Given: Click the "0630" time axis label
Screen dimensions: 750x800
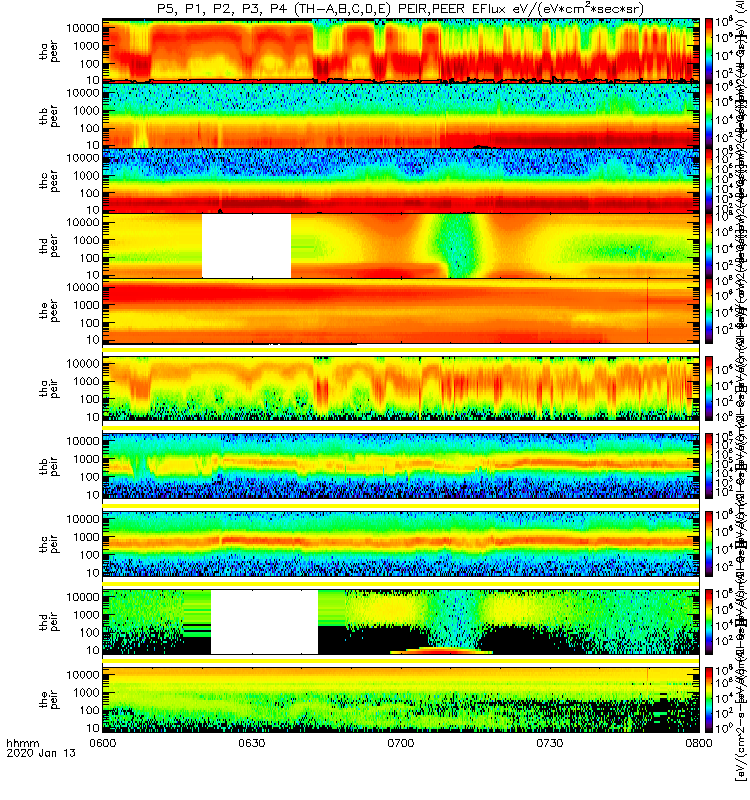Looking at the screenshot, I should tap(252, 743).
